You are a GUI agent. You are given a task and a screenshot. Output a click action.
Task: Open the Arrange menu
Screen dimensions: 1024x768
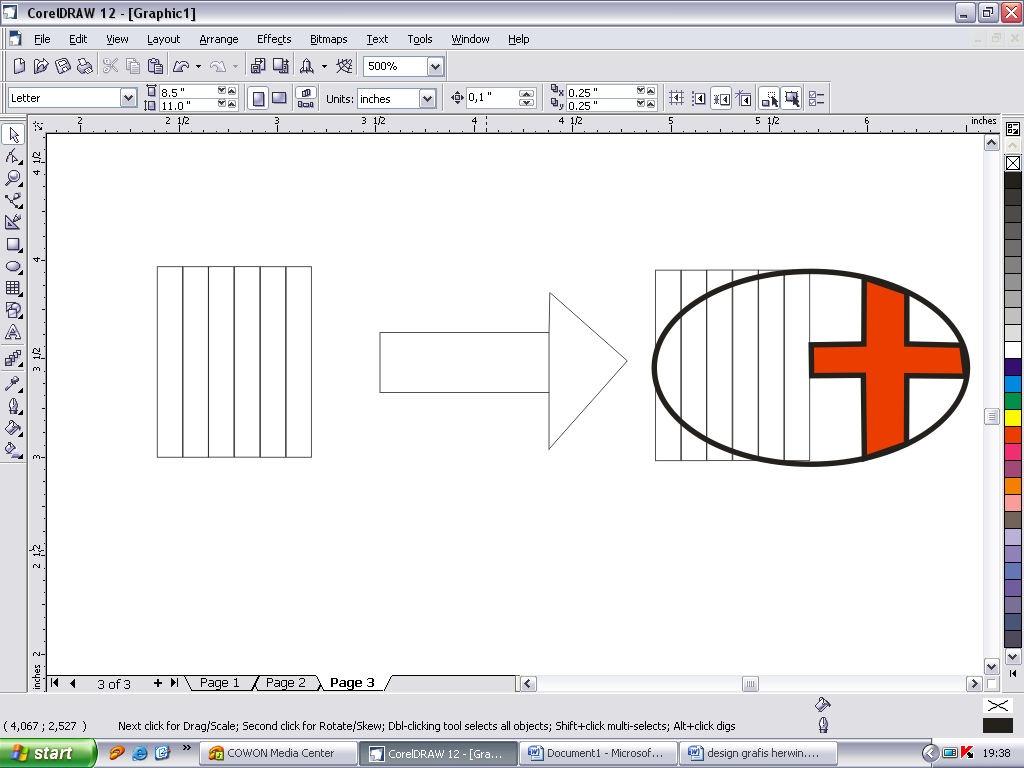(x=219, y=39)
